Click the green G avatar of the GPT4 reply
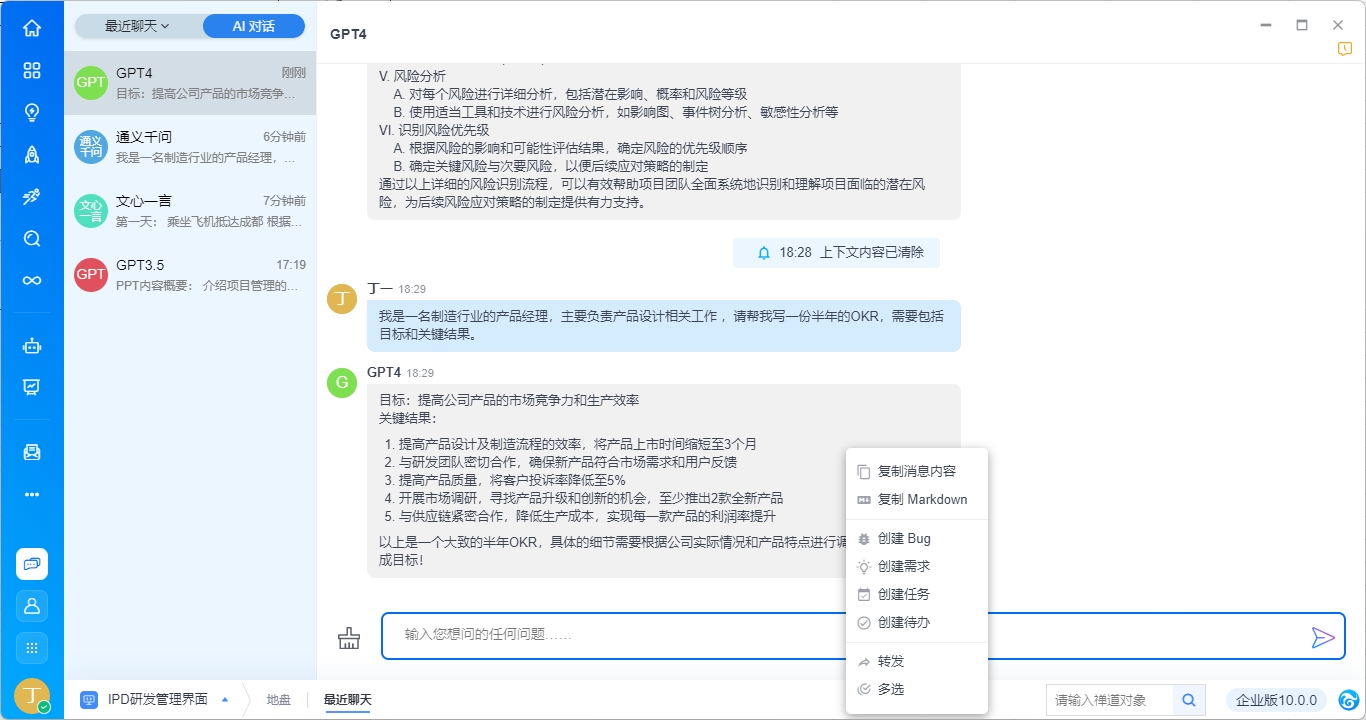 pyautogui.click(x=342, y=382)
